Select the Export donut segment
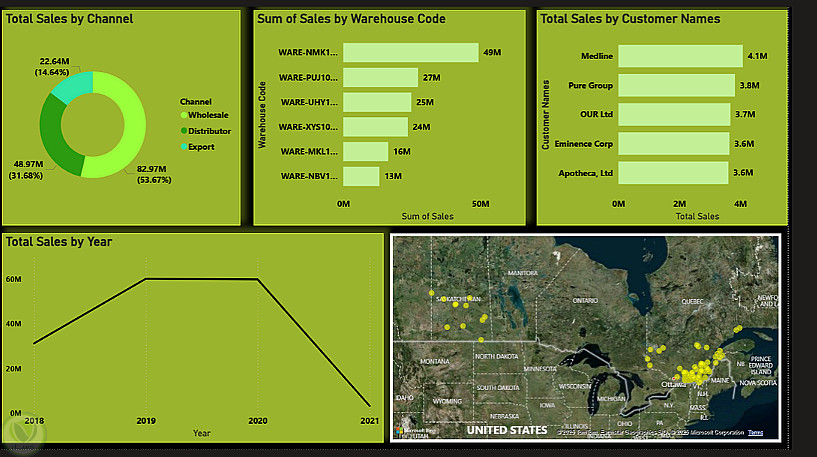The height and width of the screenshot is (457, 817). tap(76, 85)
